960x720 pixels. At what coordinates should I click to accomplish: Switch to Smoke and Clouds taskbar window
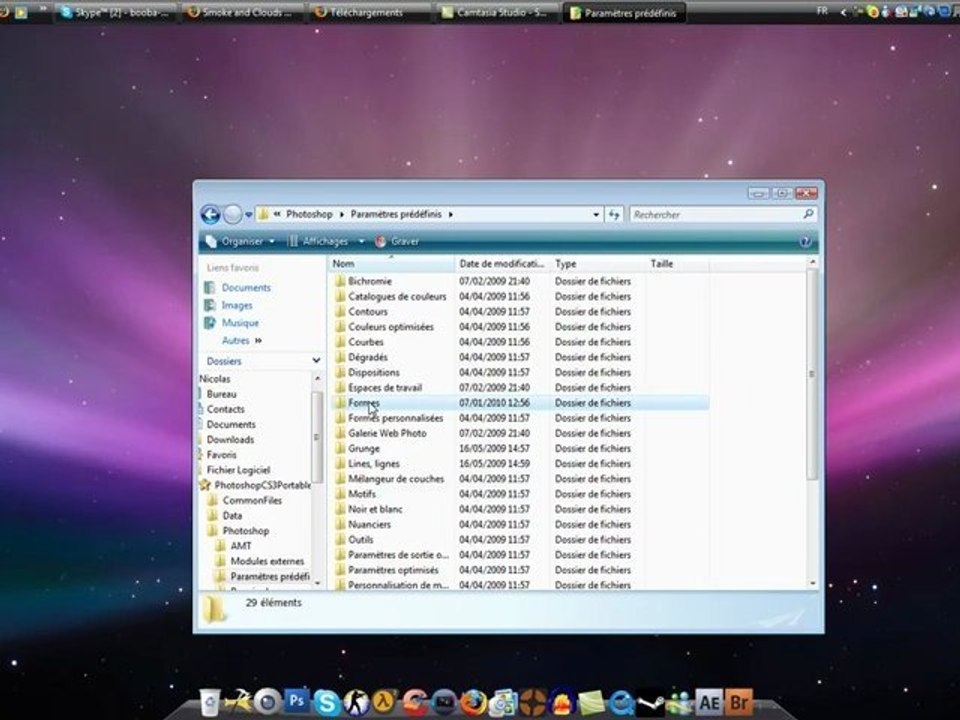[x=243, y=12]
